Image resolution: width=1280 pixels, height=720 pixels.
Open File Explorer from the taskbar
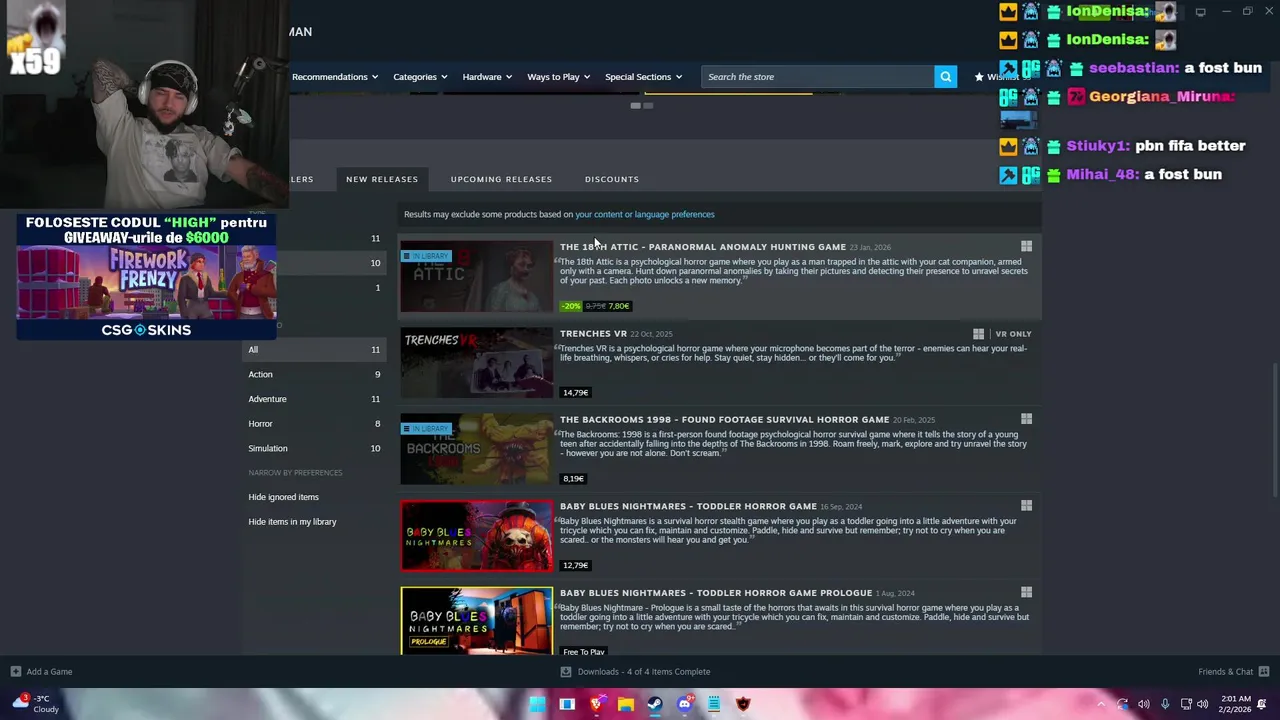click(625, 704)
